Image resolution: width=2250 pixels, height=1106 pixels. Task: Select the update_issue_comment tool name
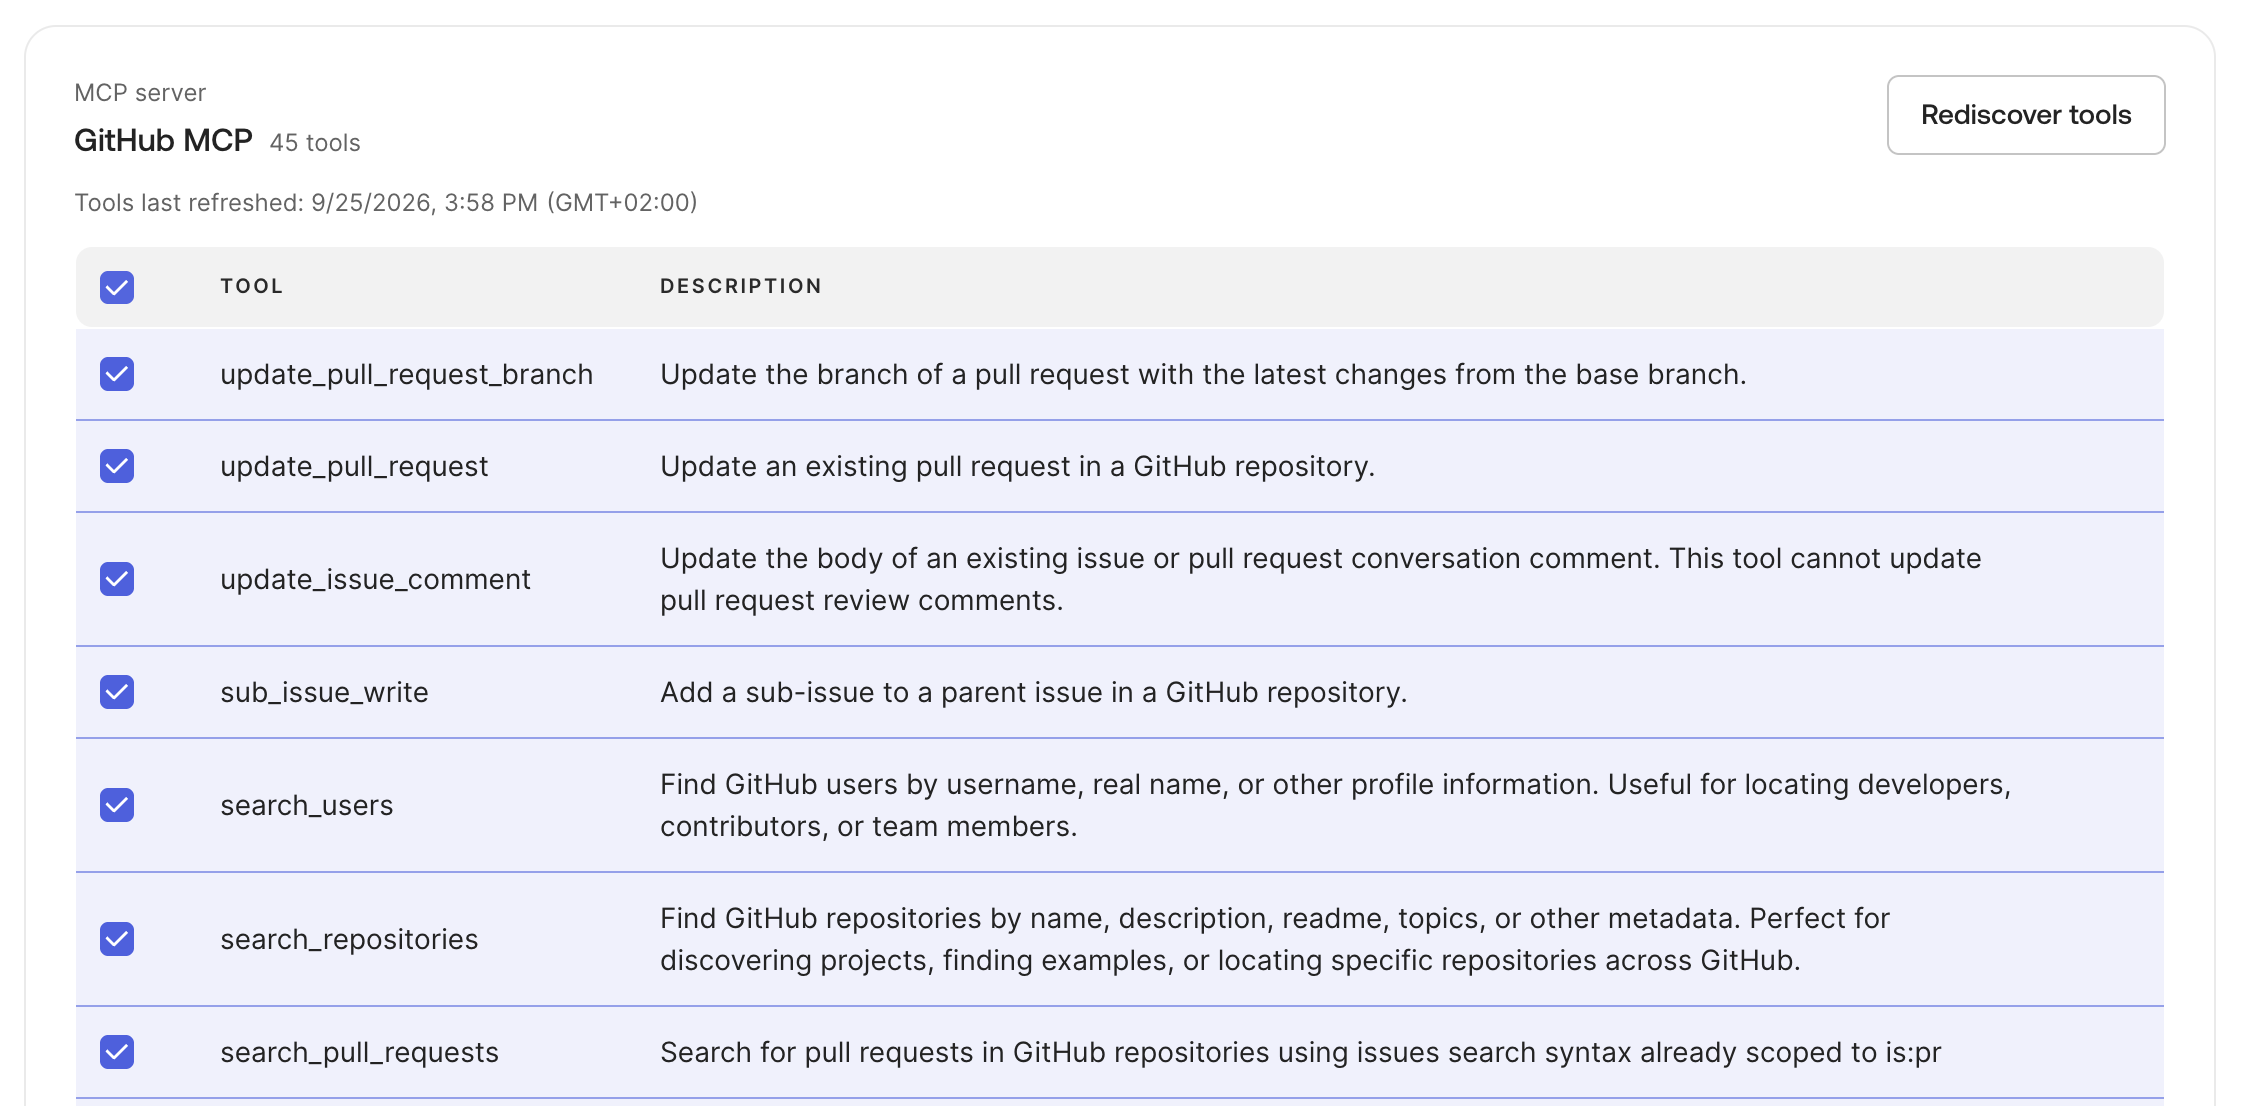coord(375,580)
